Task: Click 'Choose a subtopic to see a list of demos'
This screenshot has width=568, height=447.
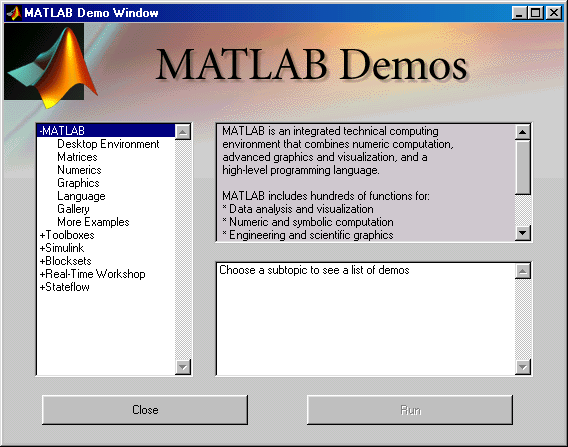Action: (x=314, y=270)
